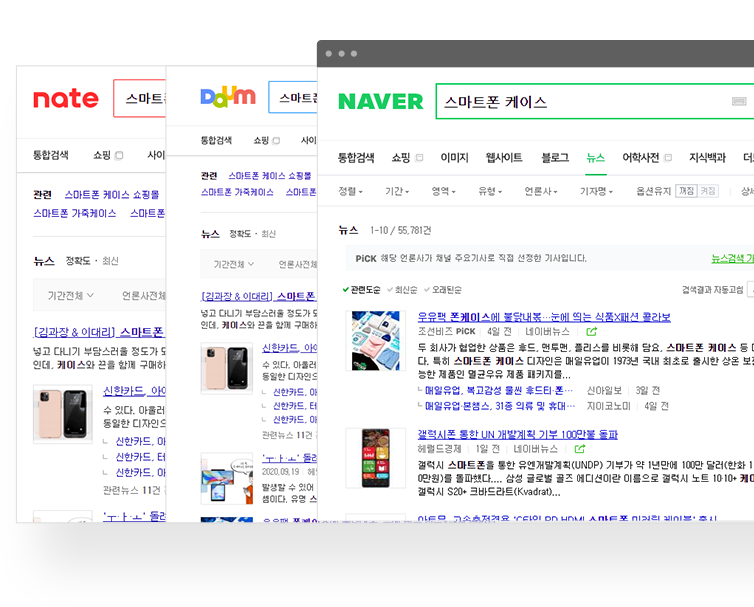This screenshot has height=607, width=754.
Task: Click the PiCK badge in the Naver notice bar
Action: pos(366,259)
